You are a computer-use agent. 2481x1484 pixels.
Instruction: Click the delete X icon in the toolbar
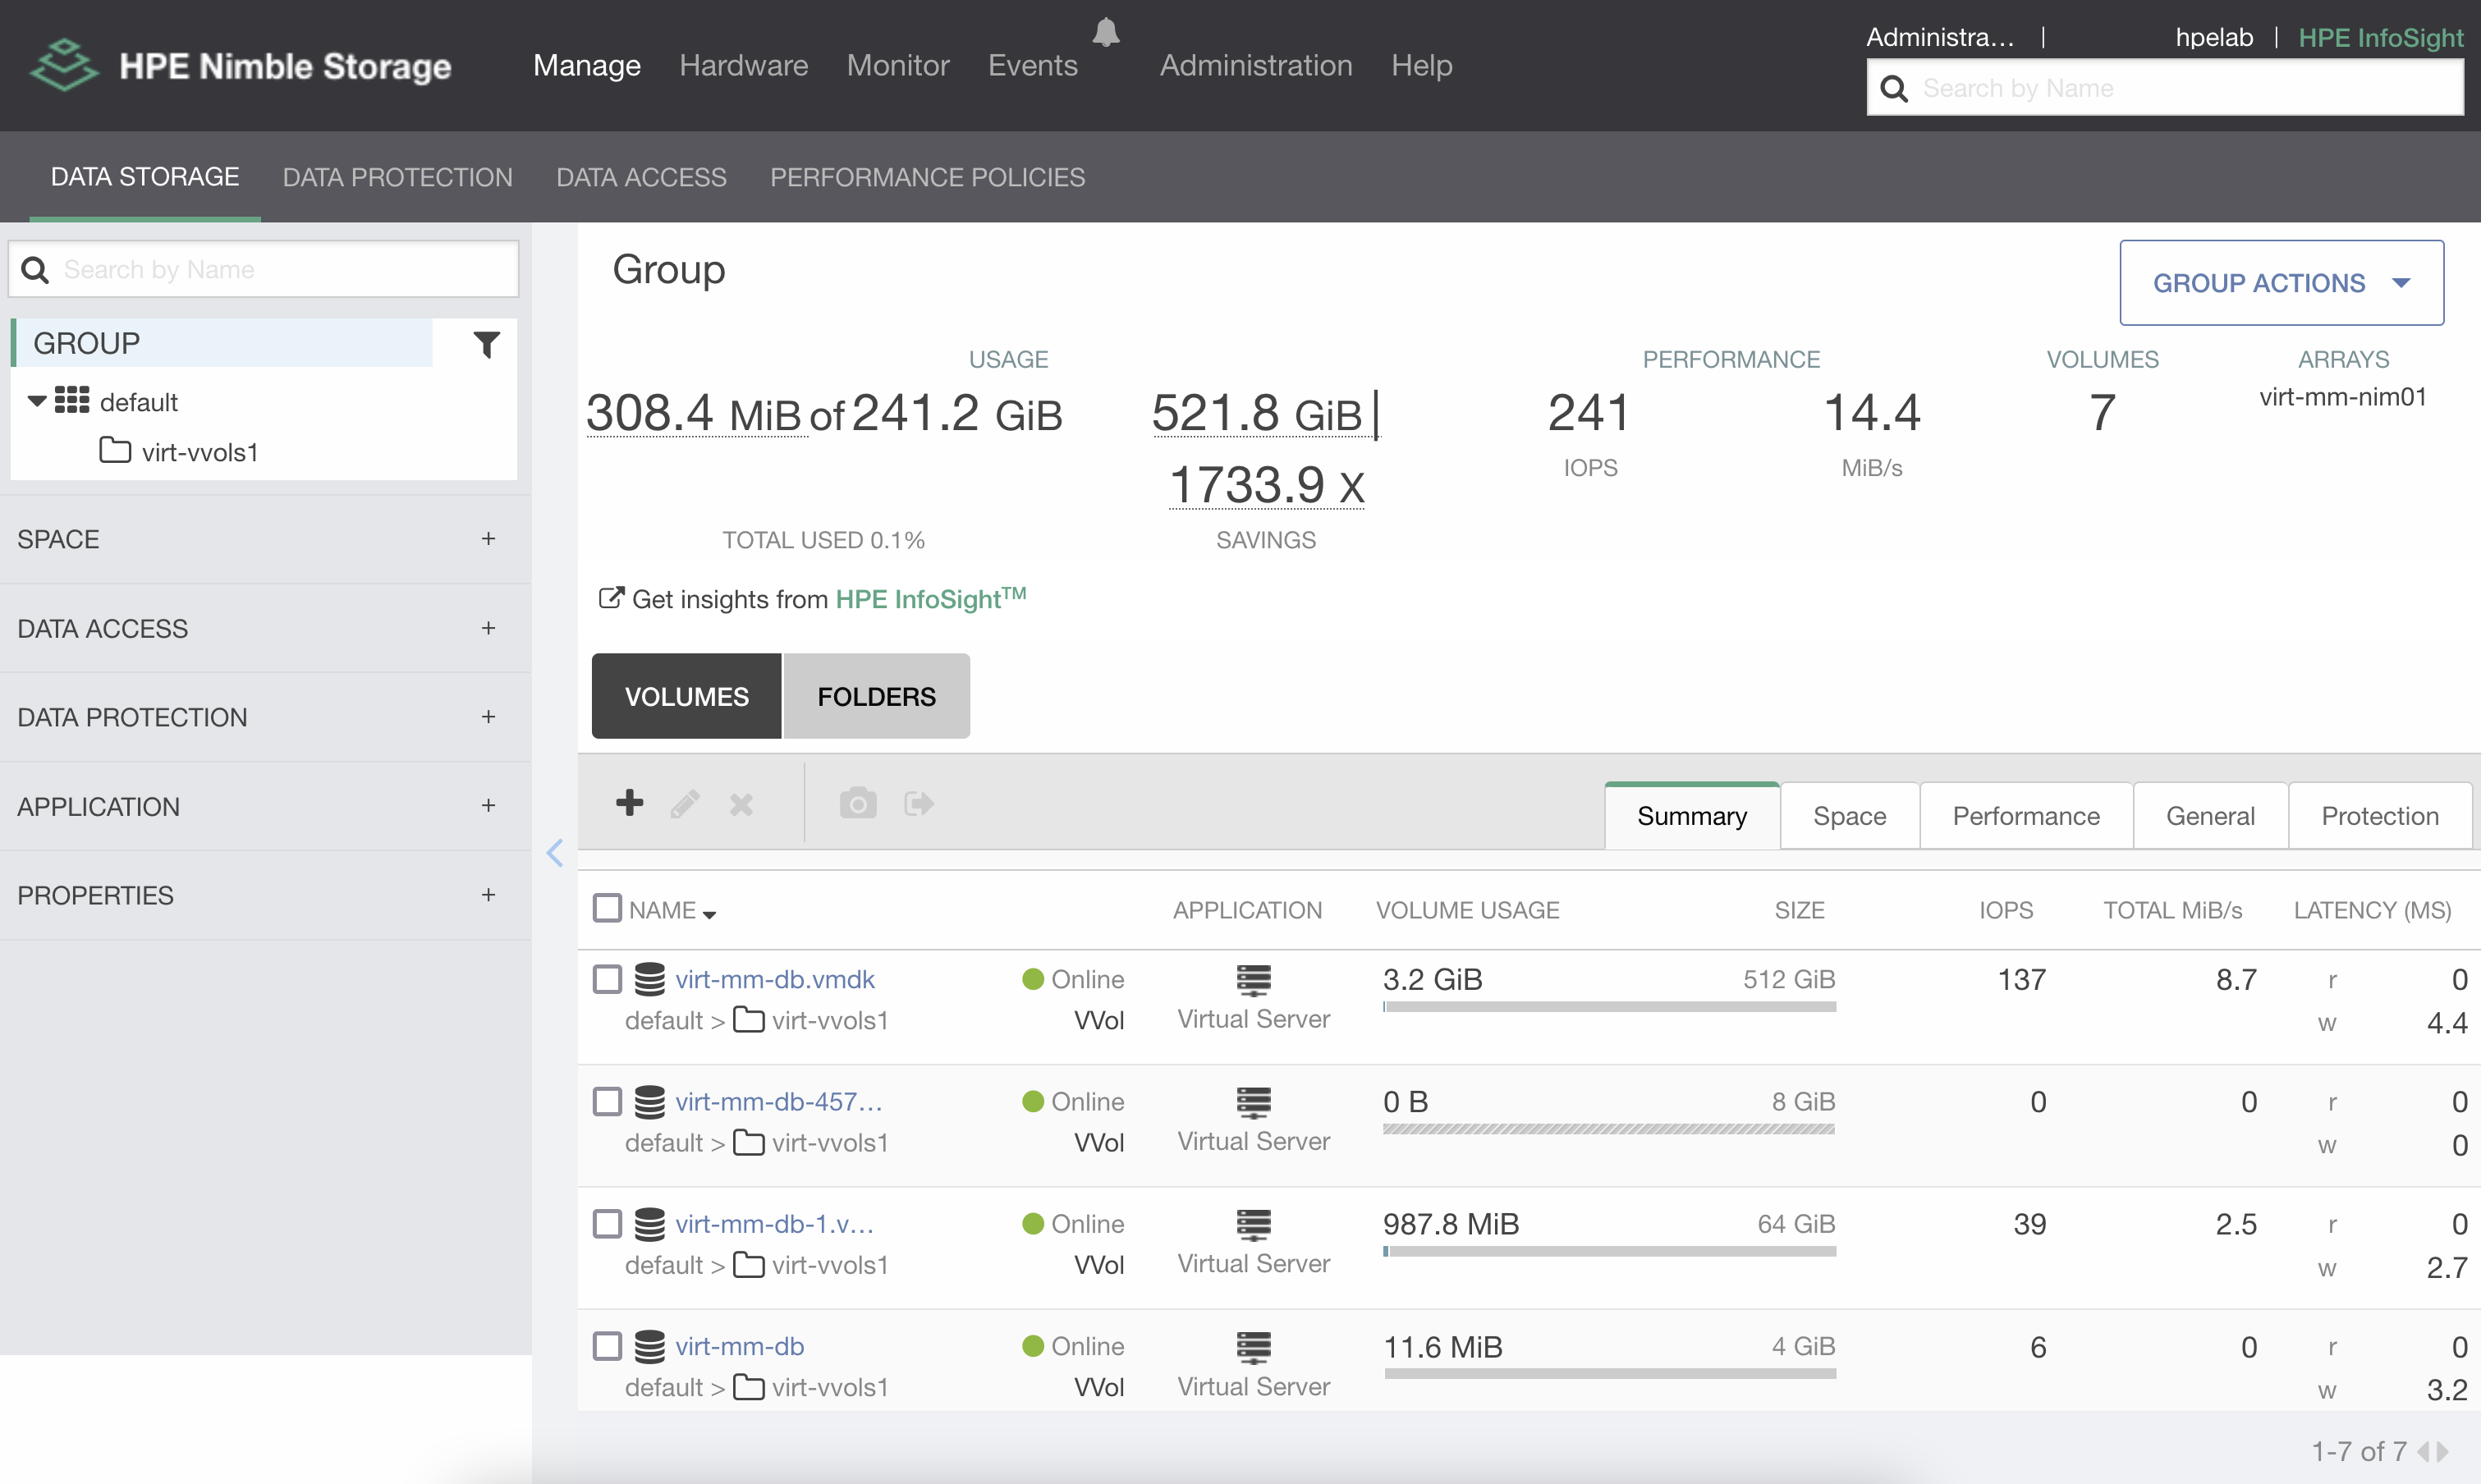point(741,804)
